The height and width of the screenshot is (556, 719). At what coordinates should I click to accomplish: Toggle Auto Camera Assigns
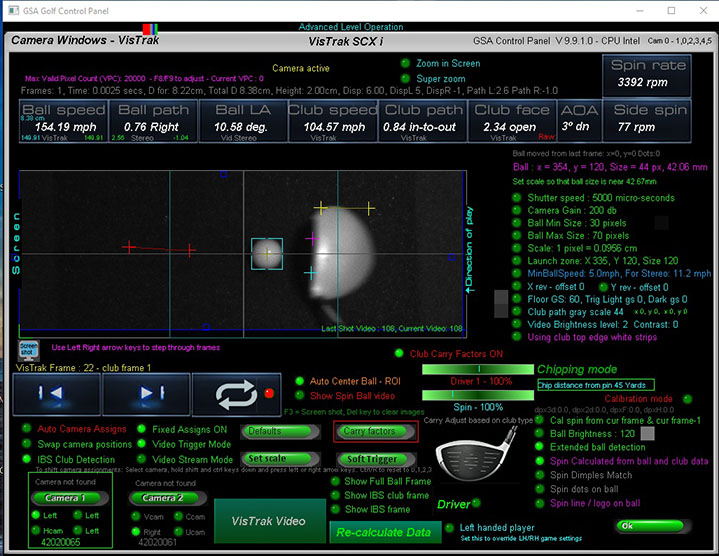tap(27, 428)
